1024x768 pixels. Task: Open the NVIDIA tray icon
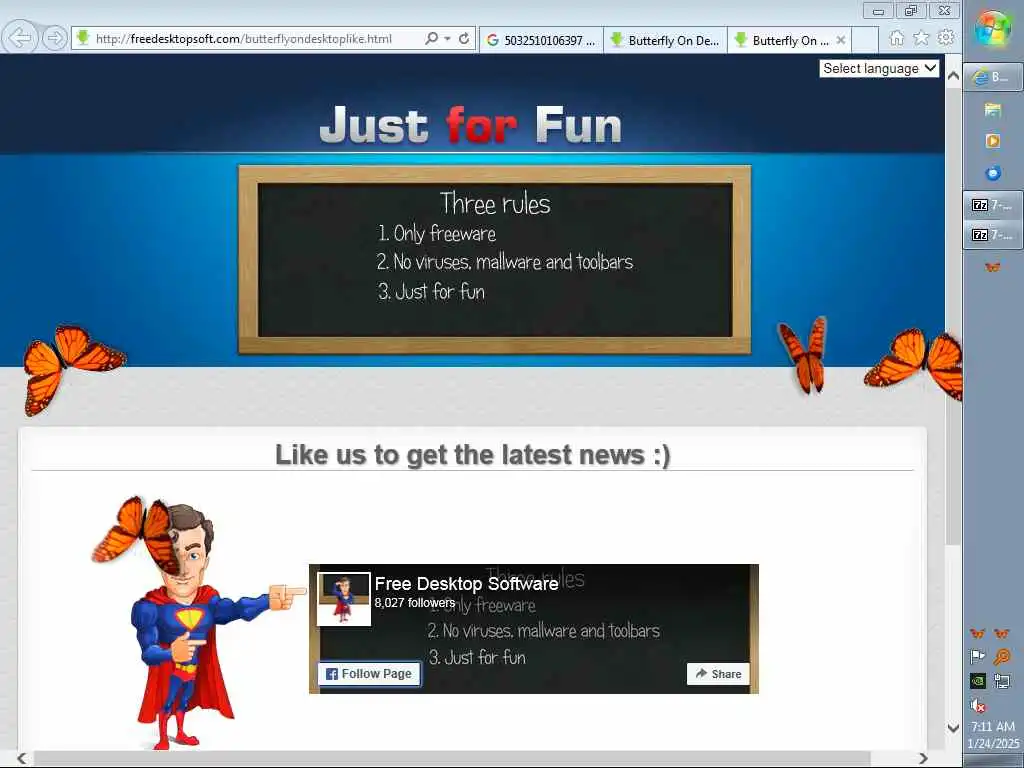pos(978,681)
